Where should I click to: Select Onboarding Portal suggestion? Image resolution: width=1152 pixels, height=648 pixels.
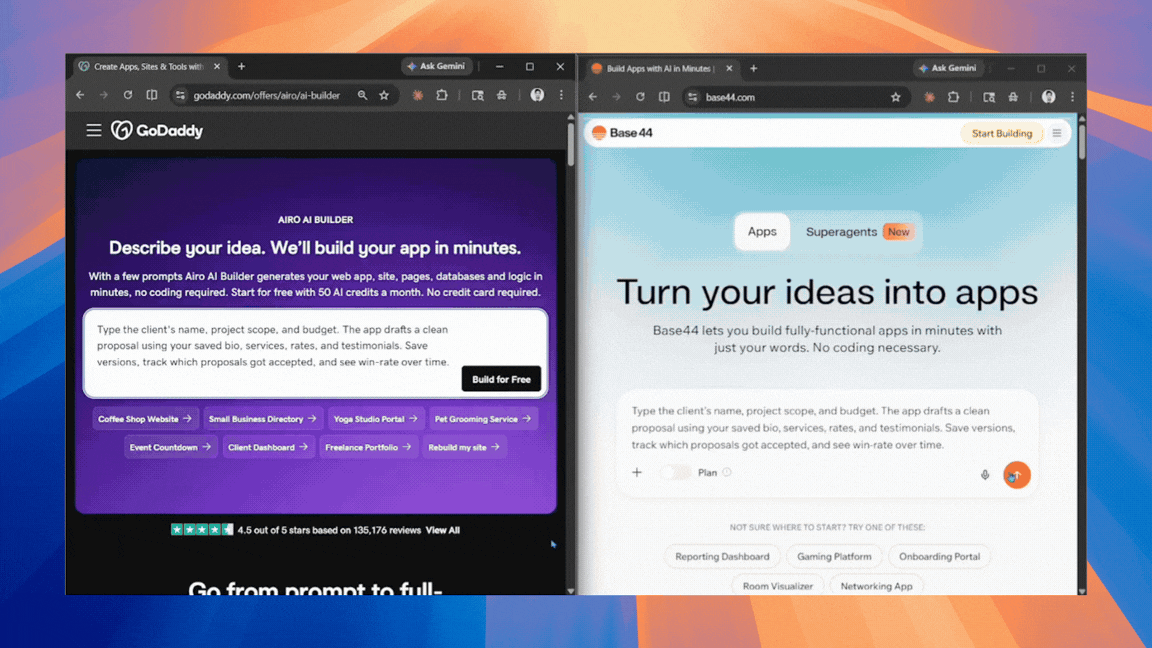939,556
